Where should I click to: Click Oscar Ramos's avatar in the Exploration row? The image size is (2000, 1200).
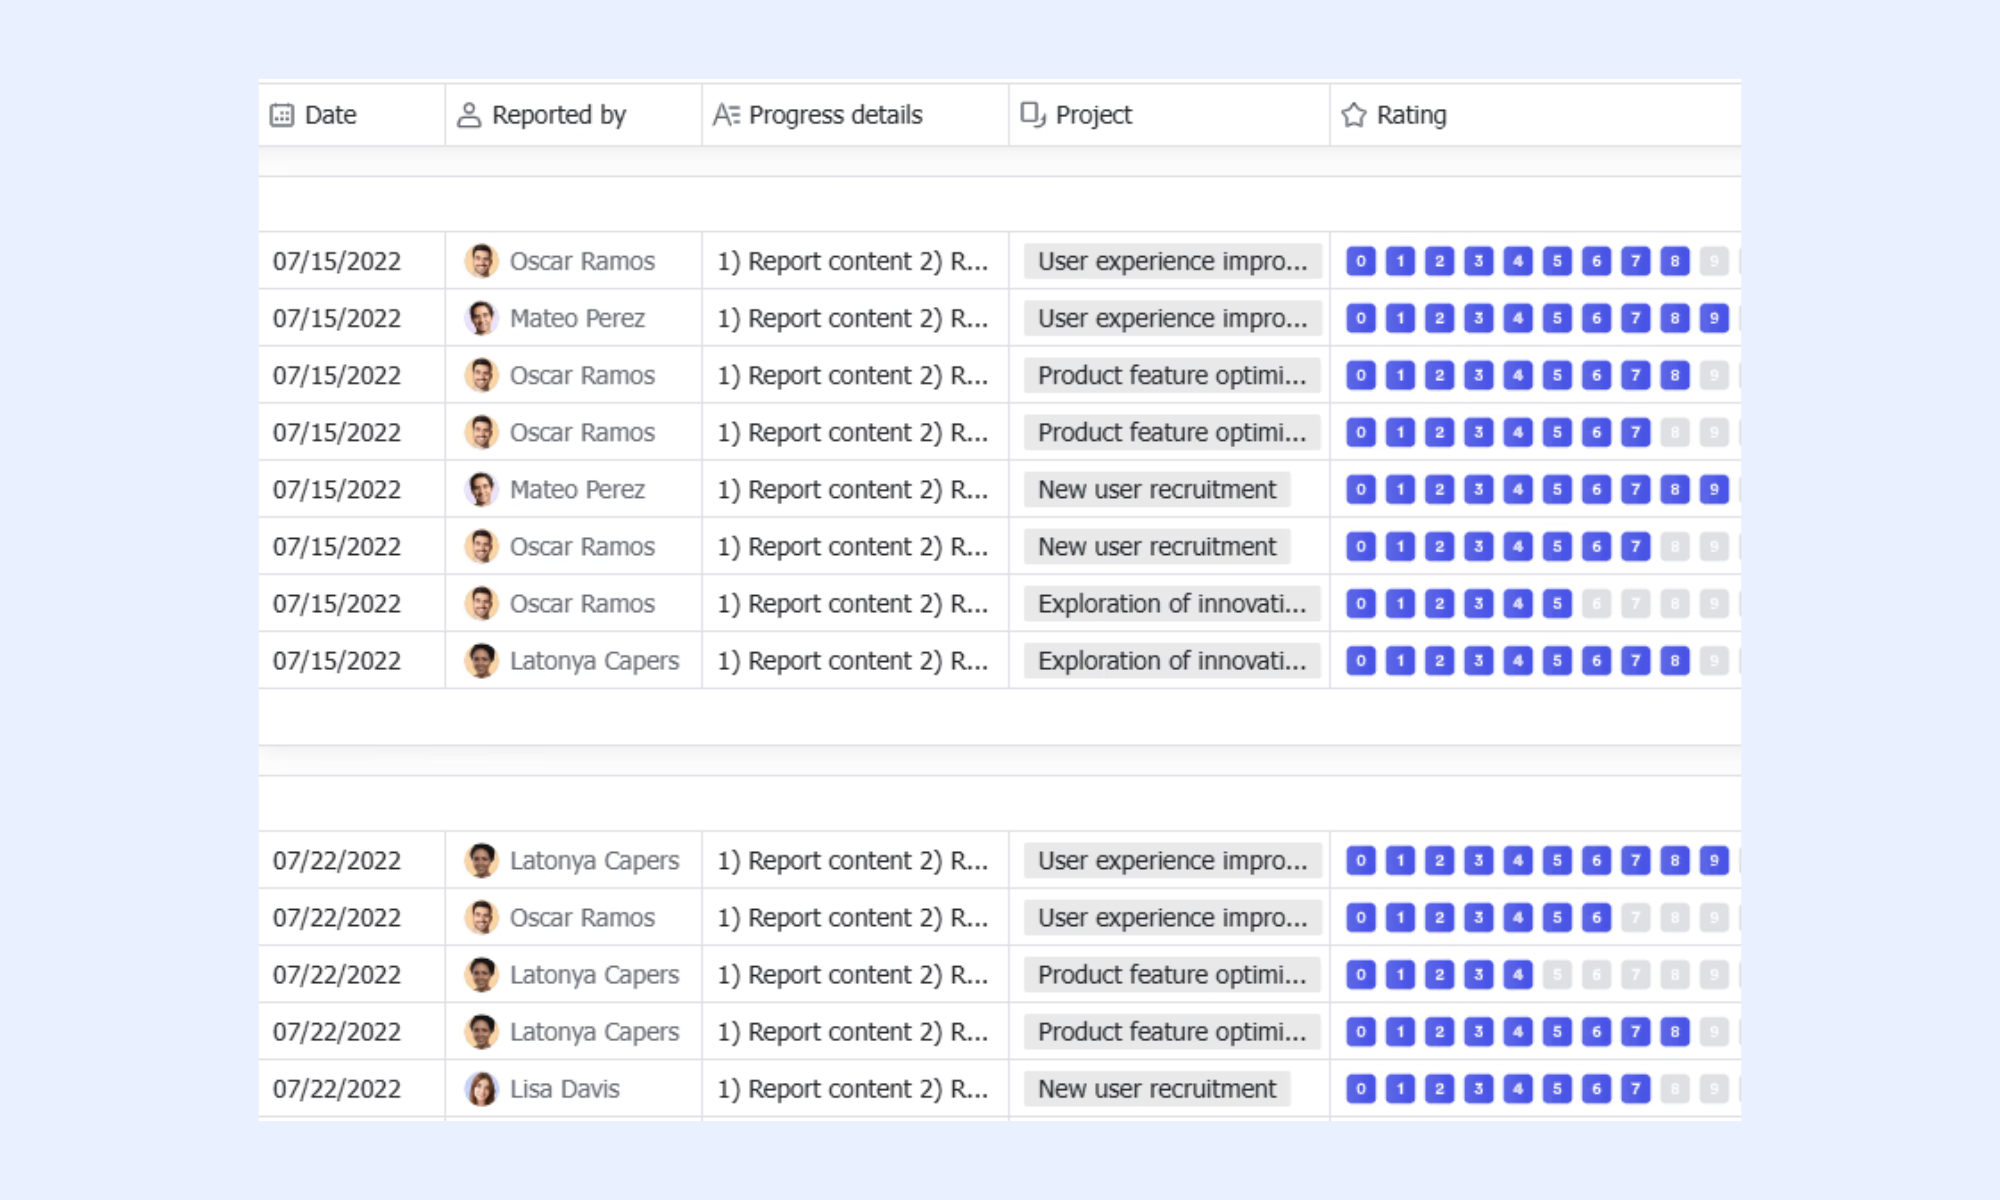(482, 603)
